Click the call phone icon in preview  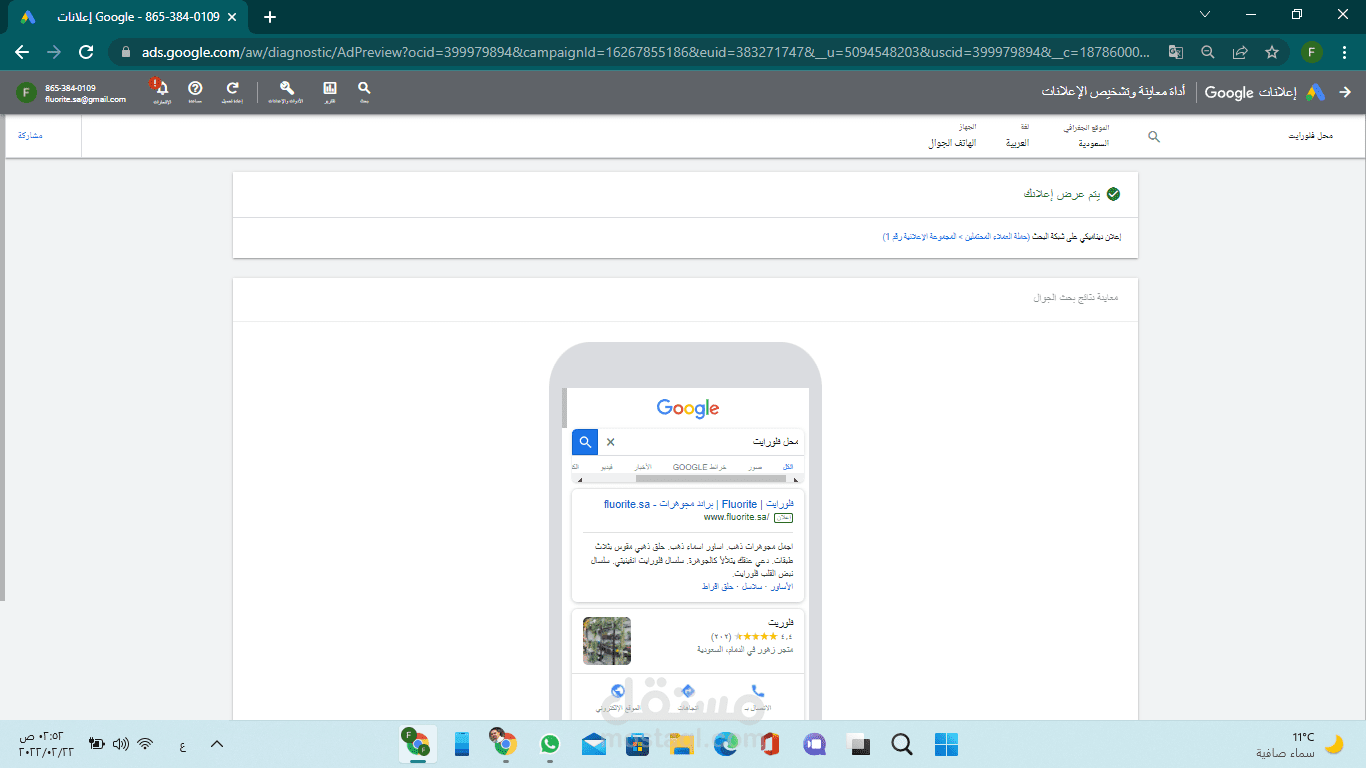757,691
